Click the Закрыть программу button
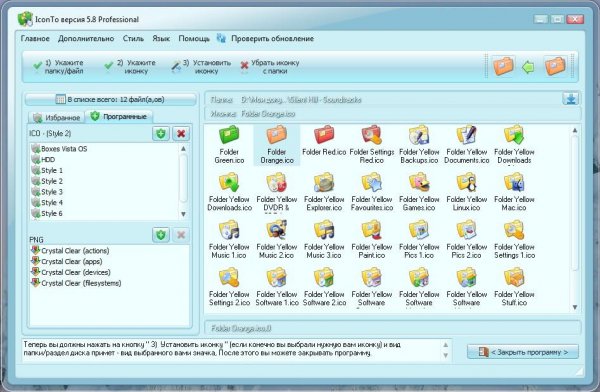Image resolution: width=600 pixels, height=392 pixels. point(523,352)
